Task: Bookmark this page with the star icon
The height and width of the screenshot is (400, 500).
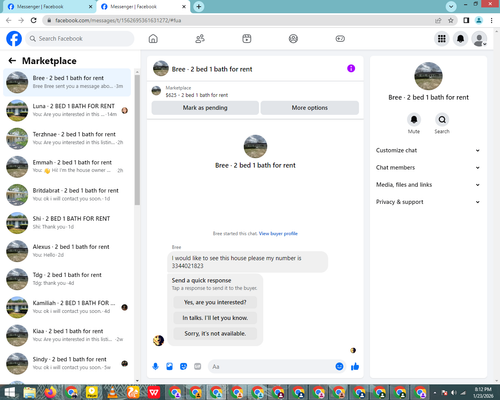Action: (x=451, y=20)
